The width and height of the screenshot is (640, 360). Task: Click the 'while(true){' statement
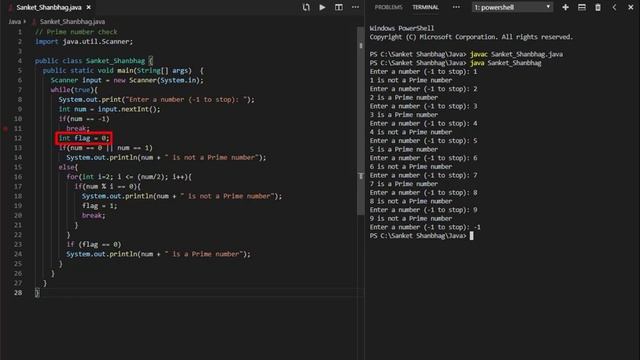(74, 90)
